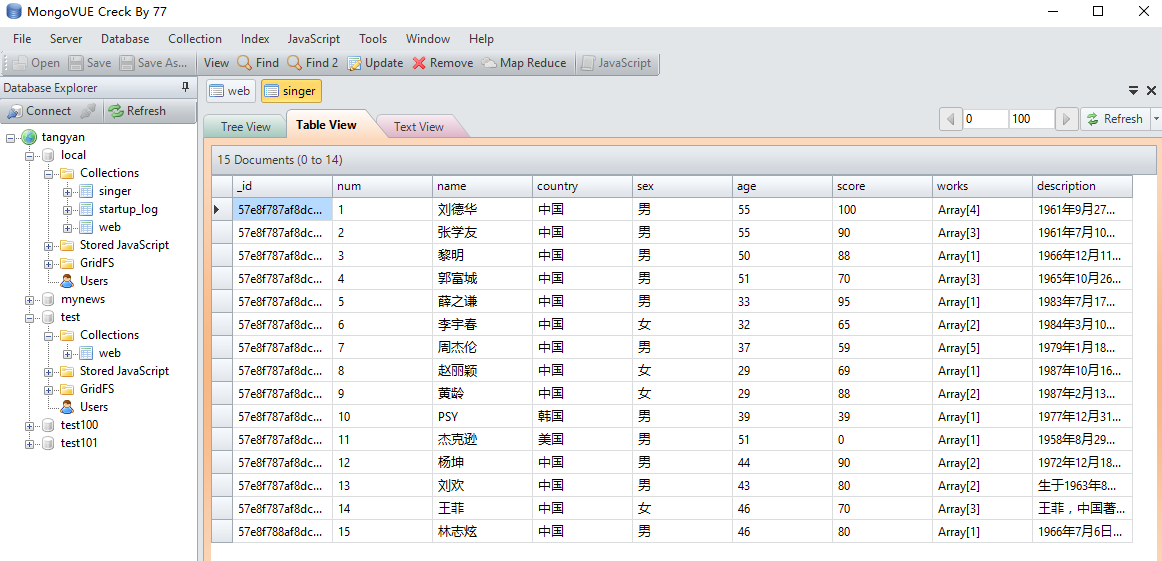Screen dimensions: 1162x561
Task: Sort by the score column header
Action: click(x=882, y=186)
